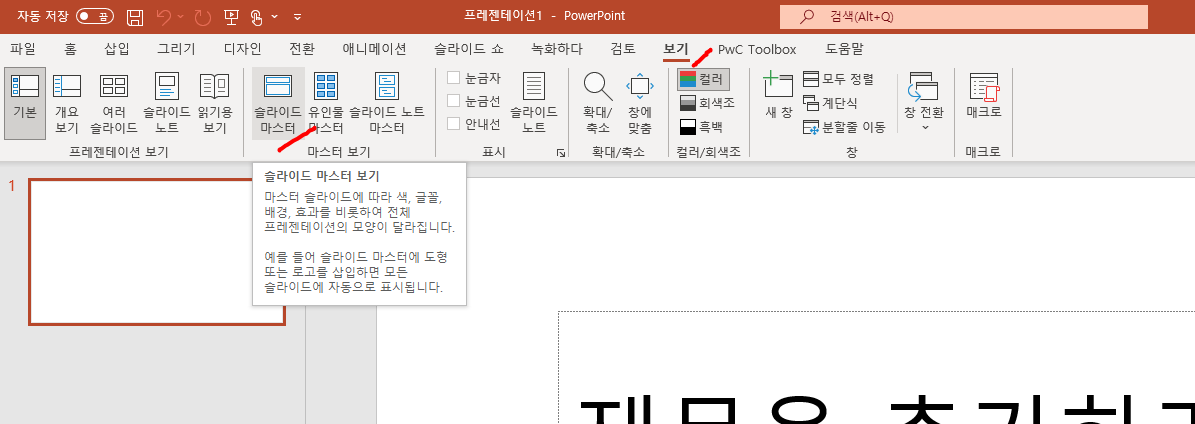The image size is (1195, 424).
Task: Open the Undo history dropdown arrow
Action: [x=180, y=16]
